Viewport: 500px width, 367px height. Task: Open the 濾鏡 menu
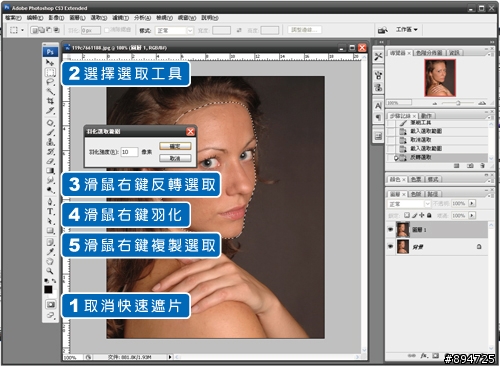[x=120, y=18]
